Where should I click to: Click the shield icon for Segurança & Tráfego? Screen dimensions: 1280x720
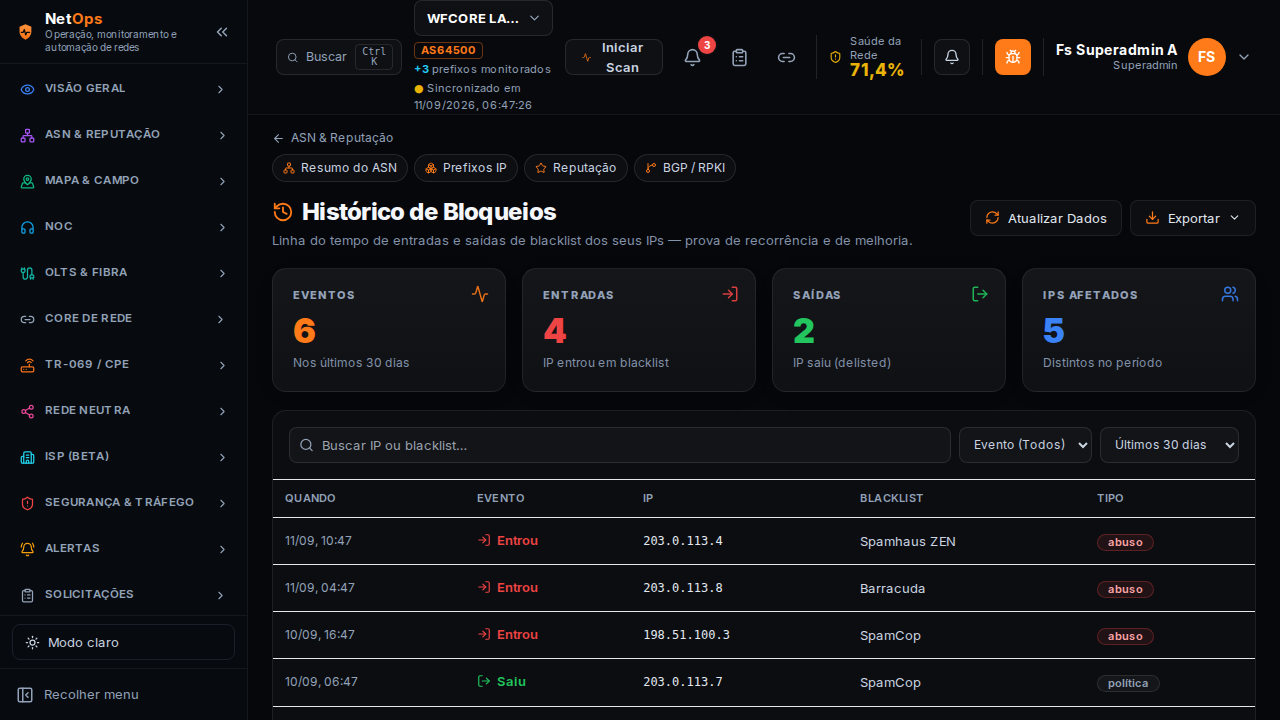(28, 503)
